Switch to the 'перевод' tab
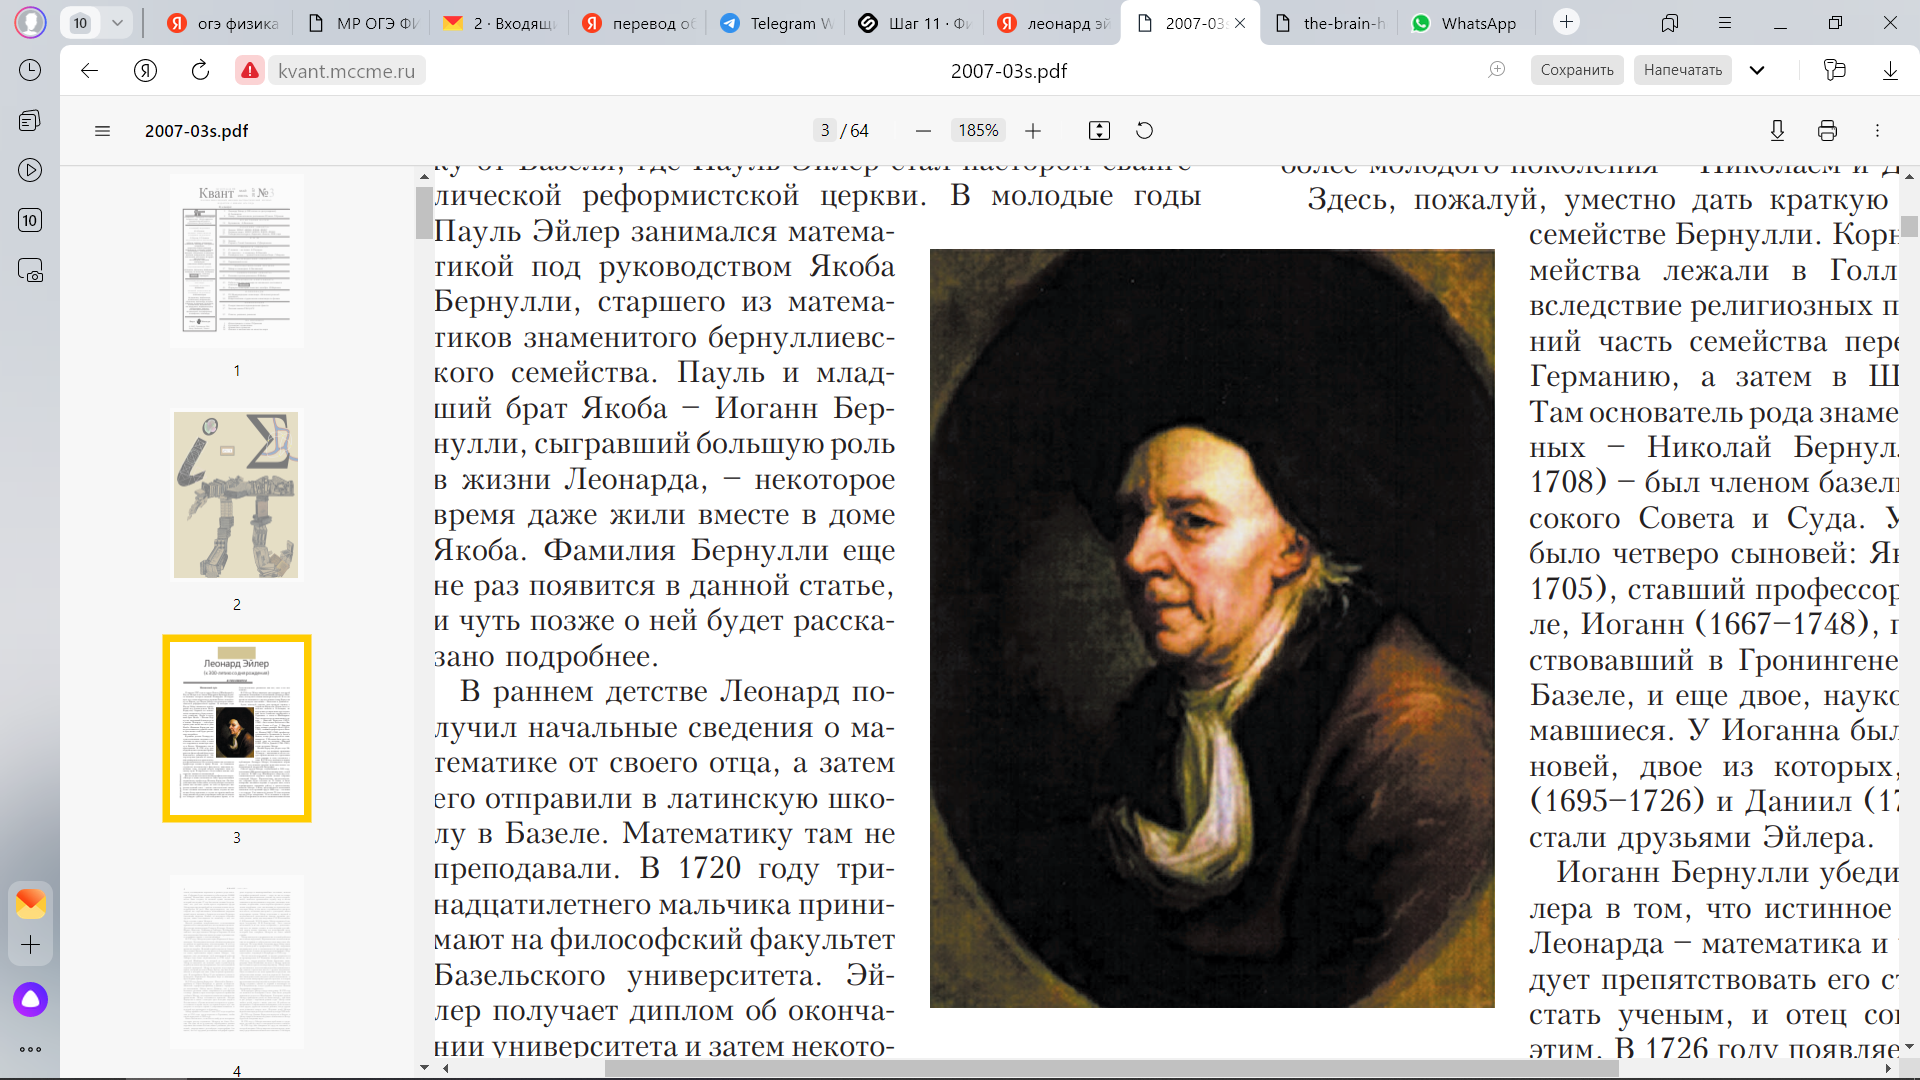This screenshot has height=1080, width=1920. (x=638, y=23)
